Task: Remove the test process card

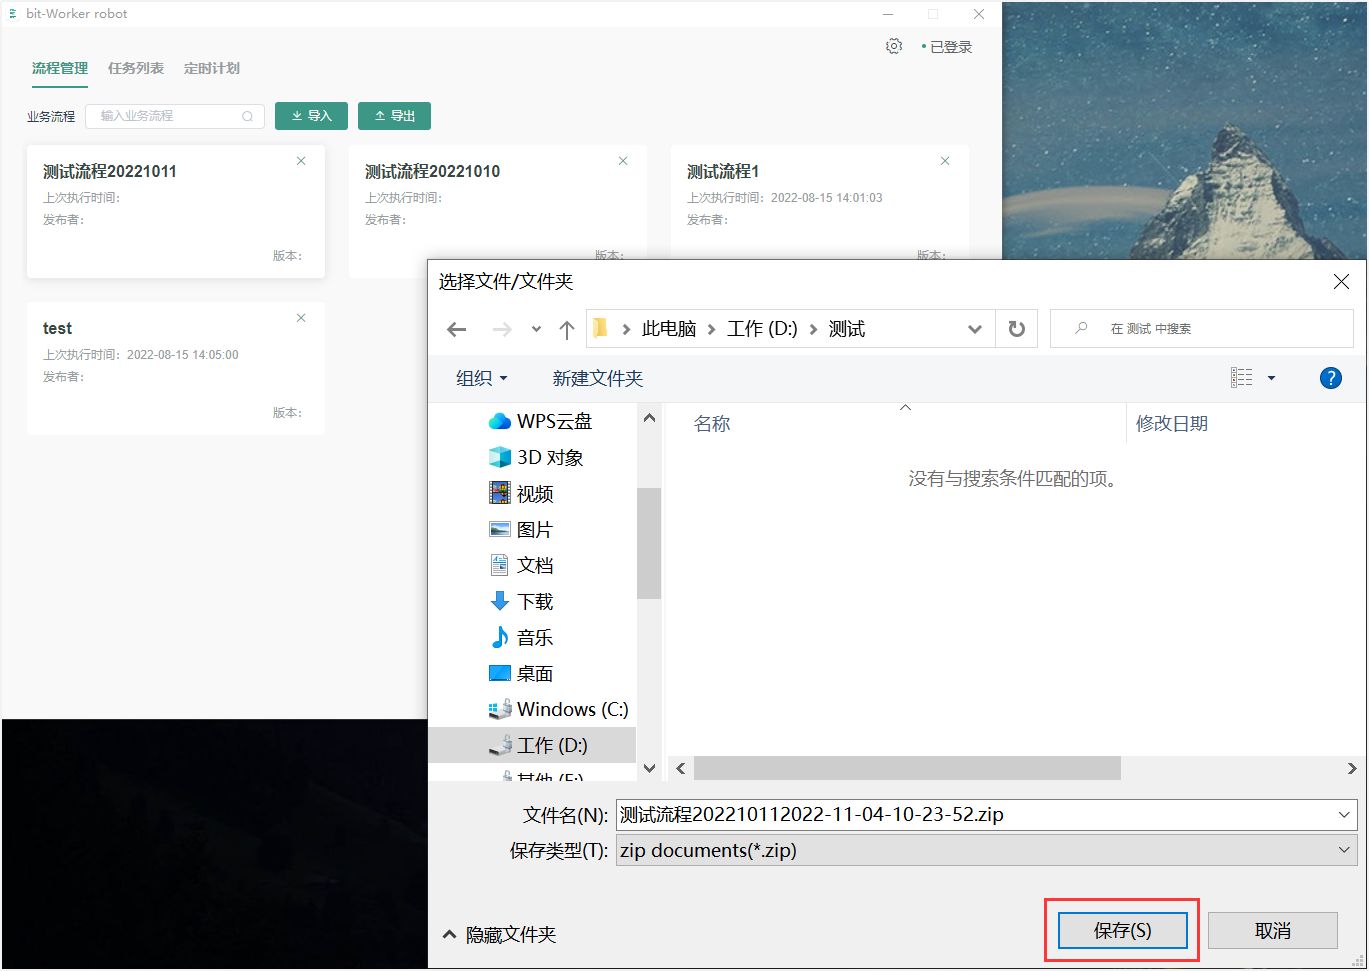Action: [x=301, y=318]
